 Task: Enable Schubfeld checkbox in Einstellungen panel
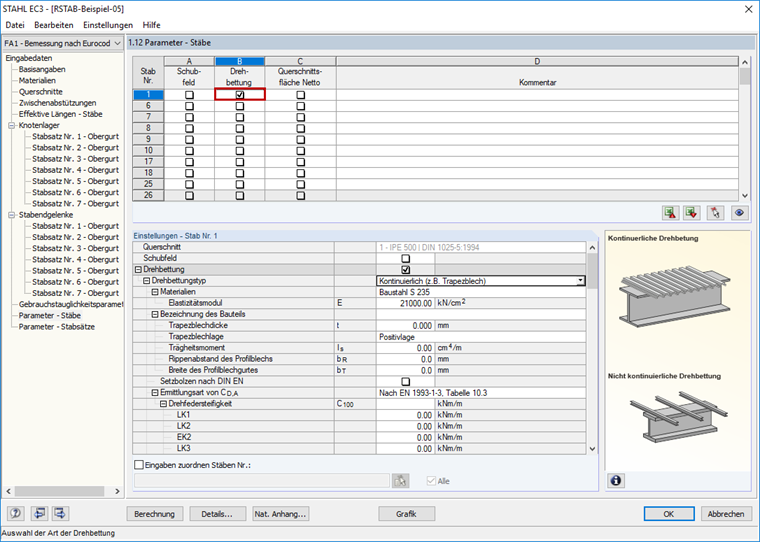406,258
